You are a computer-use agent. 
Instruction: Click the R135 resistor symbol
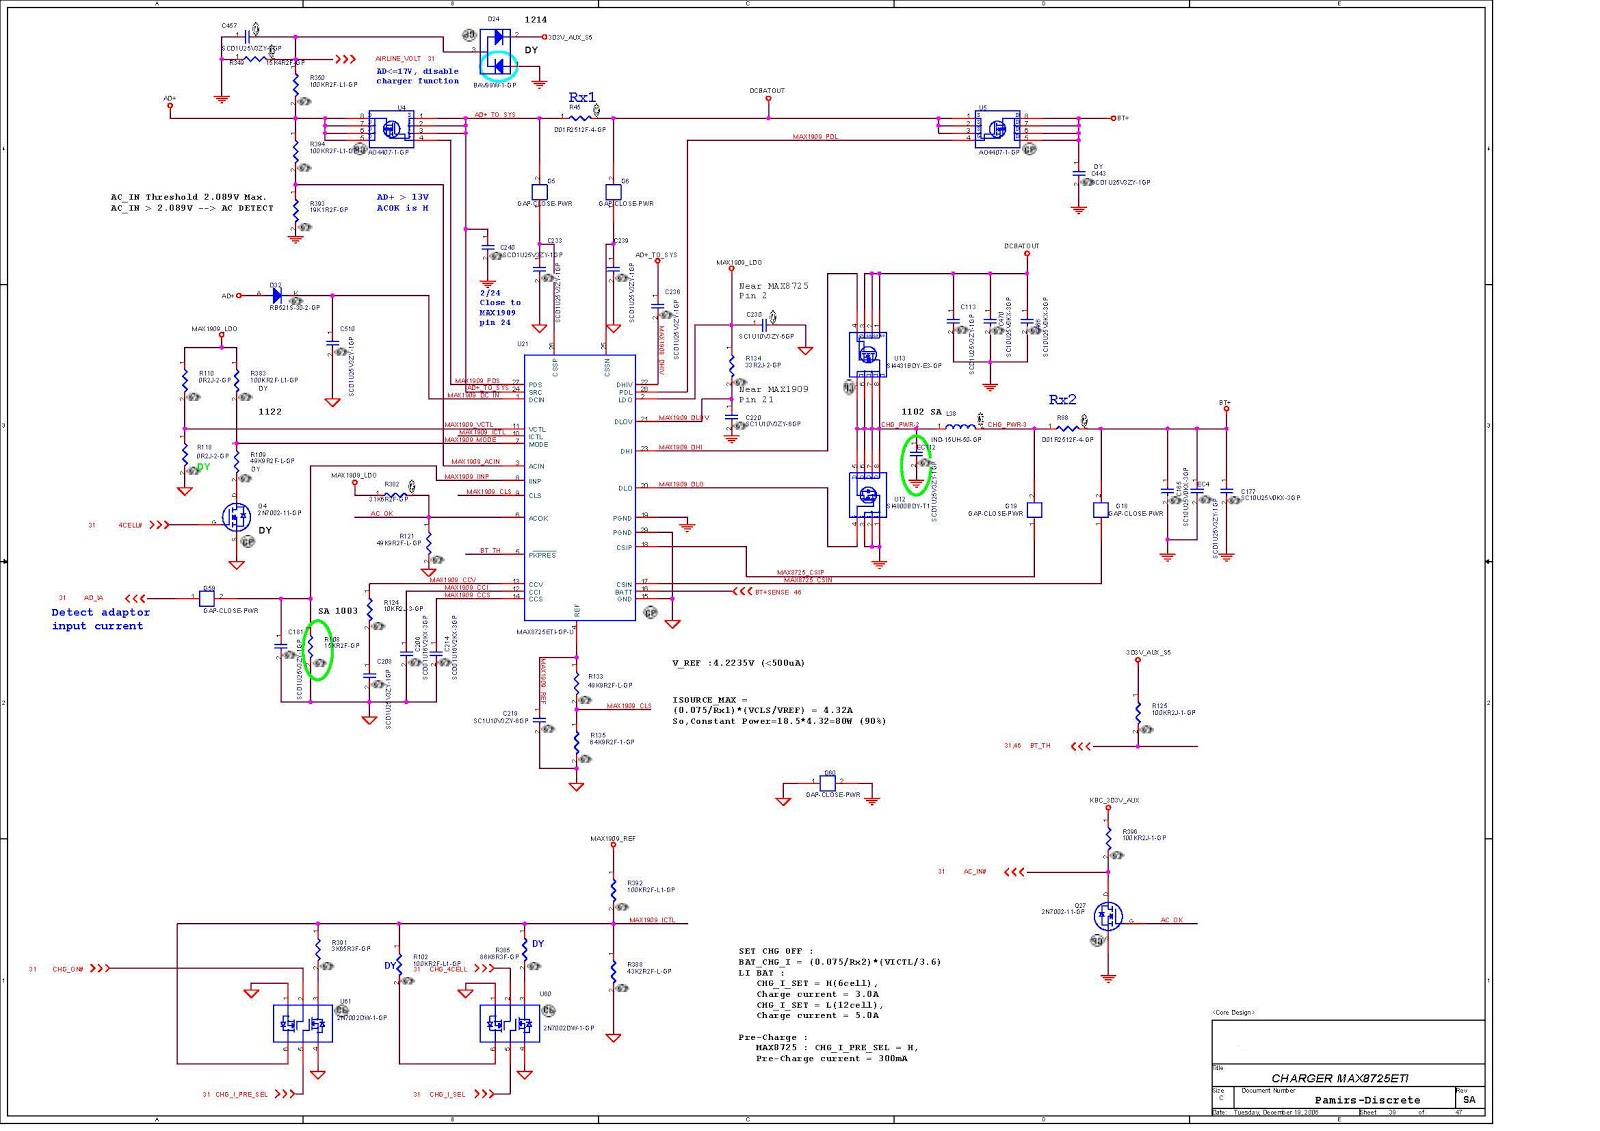coord(576,743)
